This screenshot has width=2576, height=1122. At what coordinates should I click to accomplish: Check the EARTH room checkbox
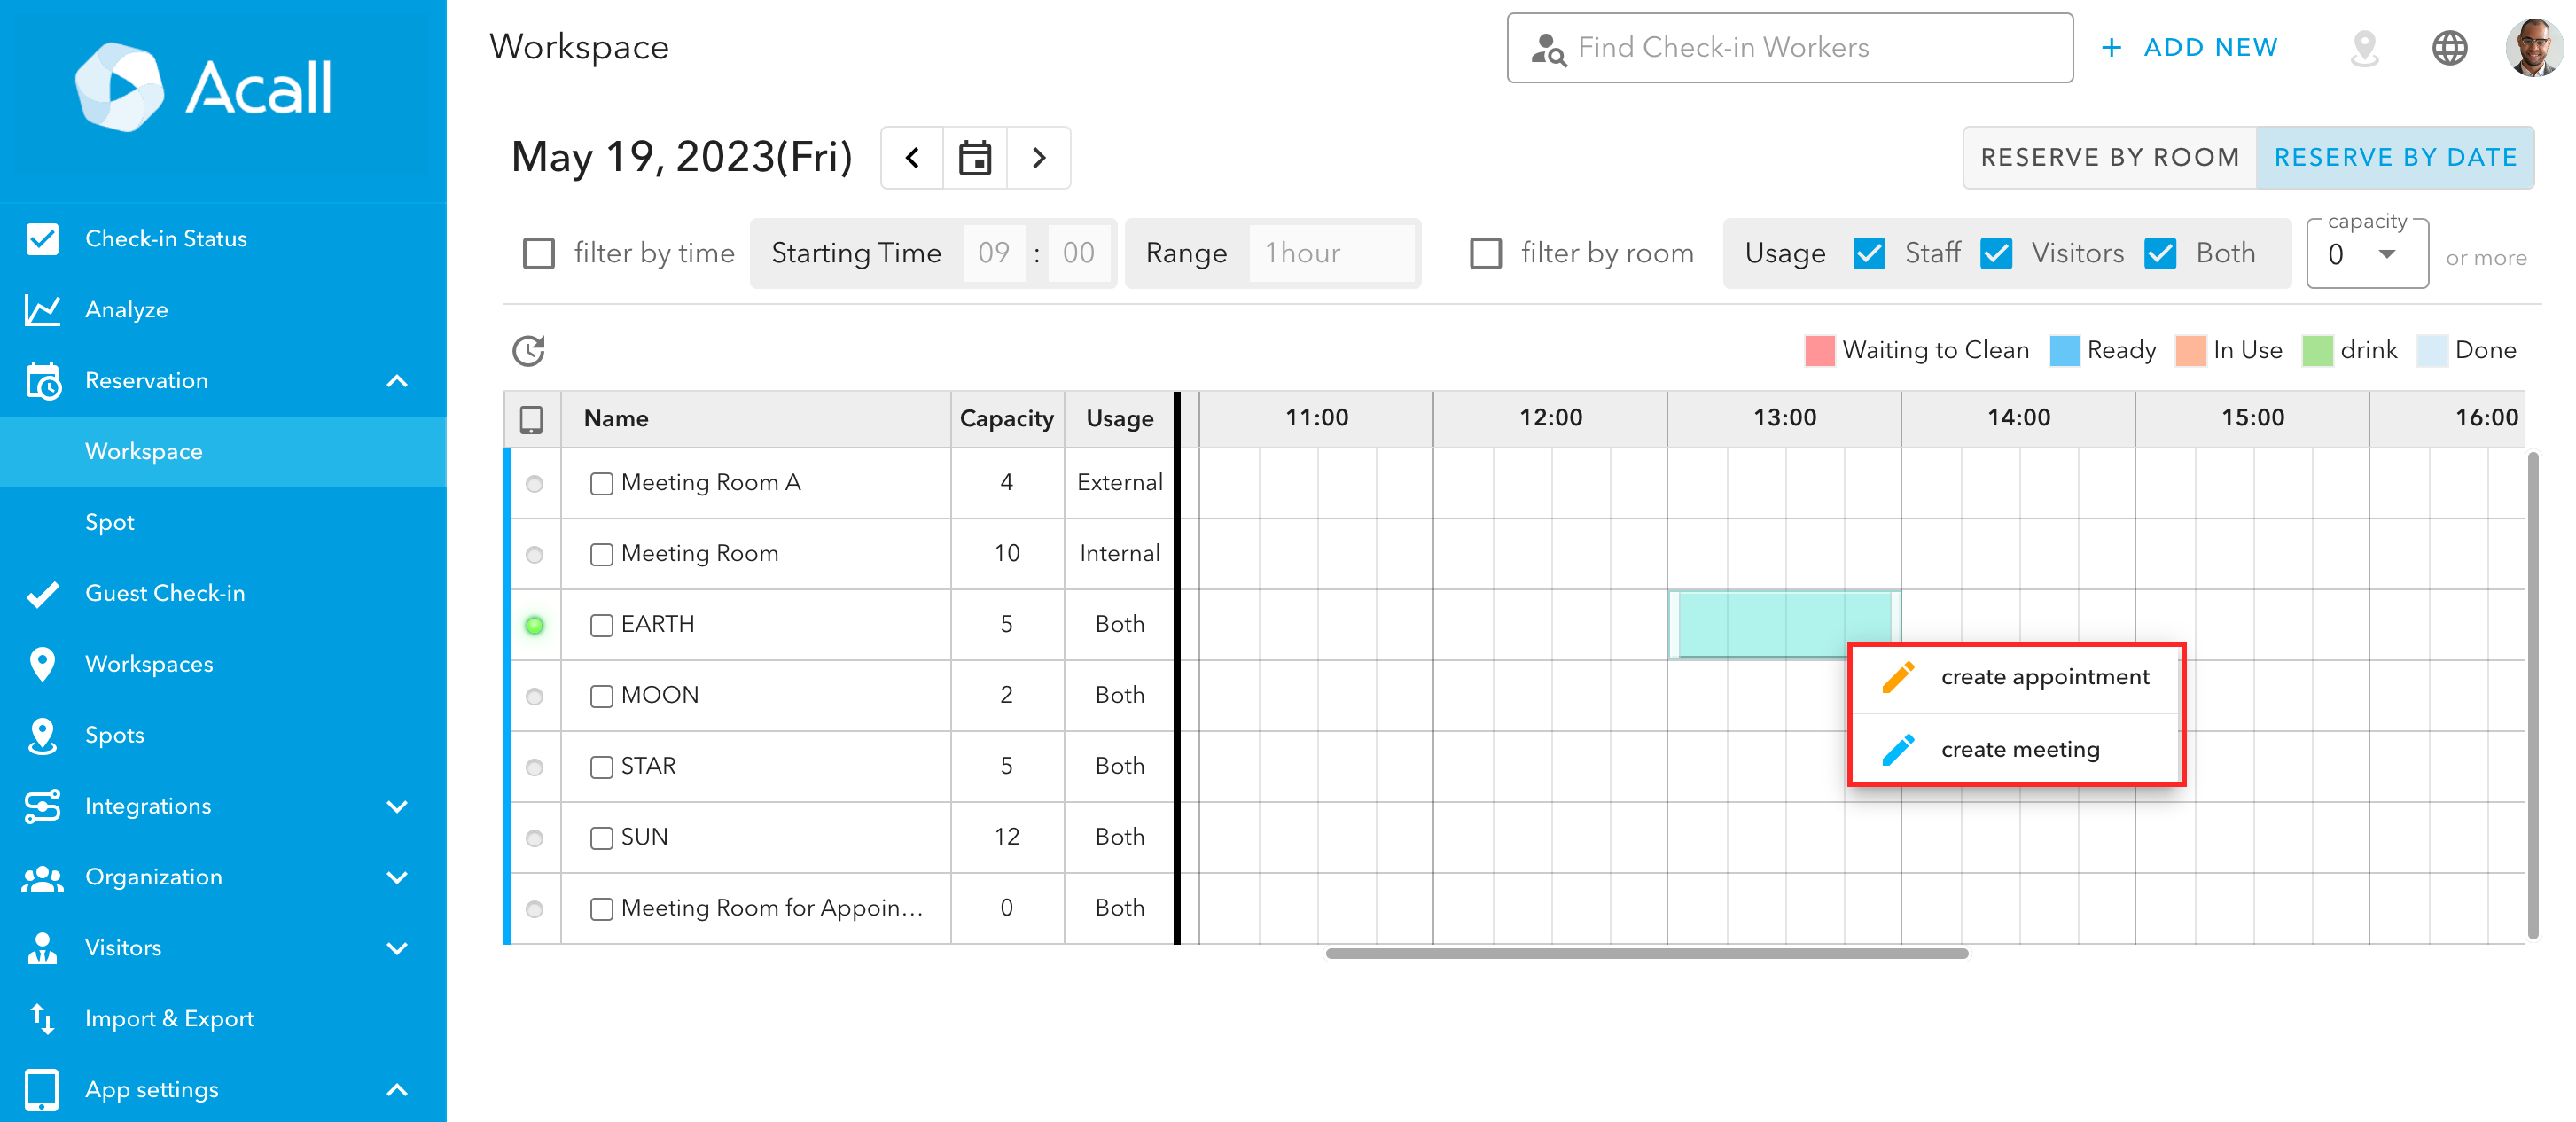click(x=601, y=625)
